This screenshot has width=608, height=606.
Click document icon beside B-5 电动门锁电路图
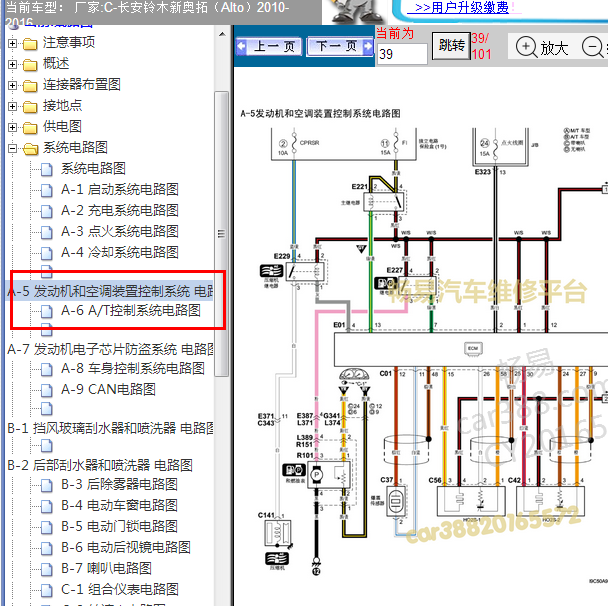coord(47,527)
